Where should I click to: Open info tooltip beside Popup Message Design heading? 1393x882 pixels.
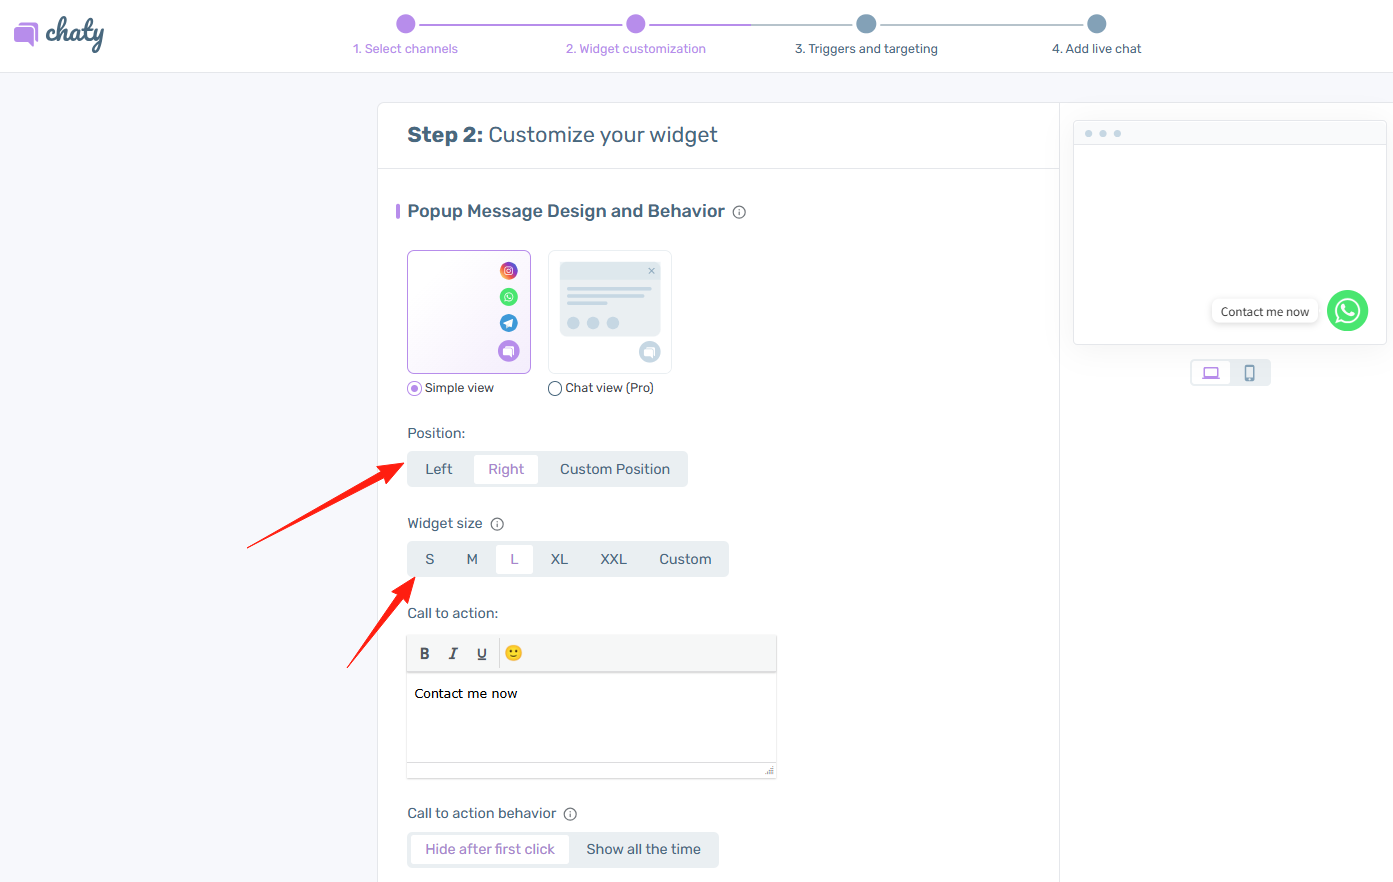(739, 212)
